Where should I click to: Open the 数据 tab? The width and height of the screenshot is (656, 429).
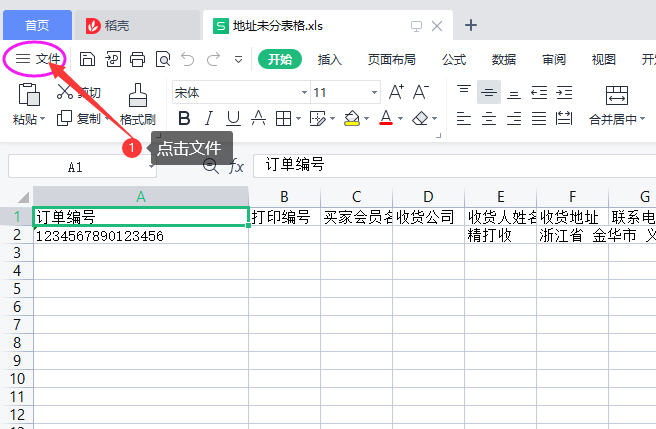point(504,59)
